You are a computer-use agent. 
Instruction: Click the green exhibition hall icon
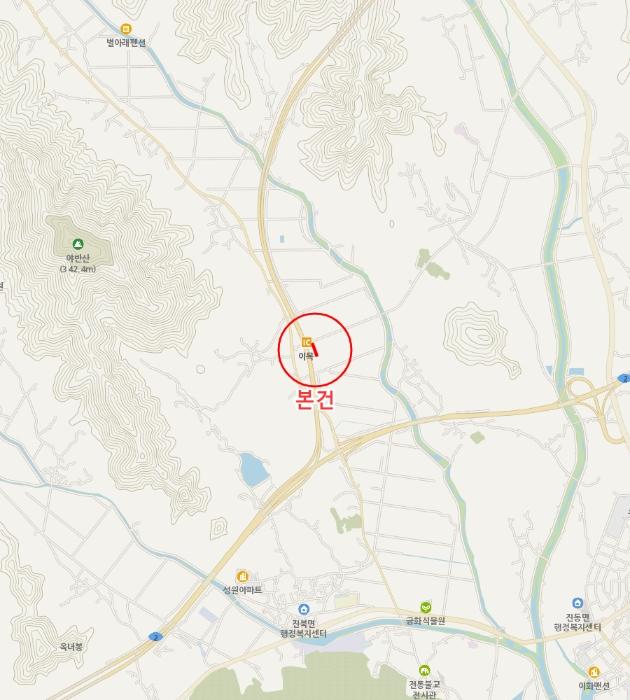[x=424, y=671]
